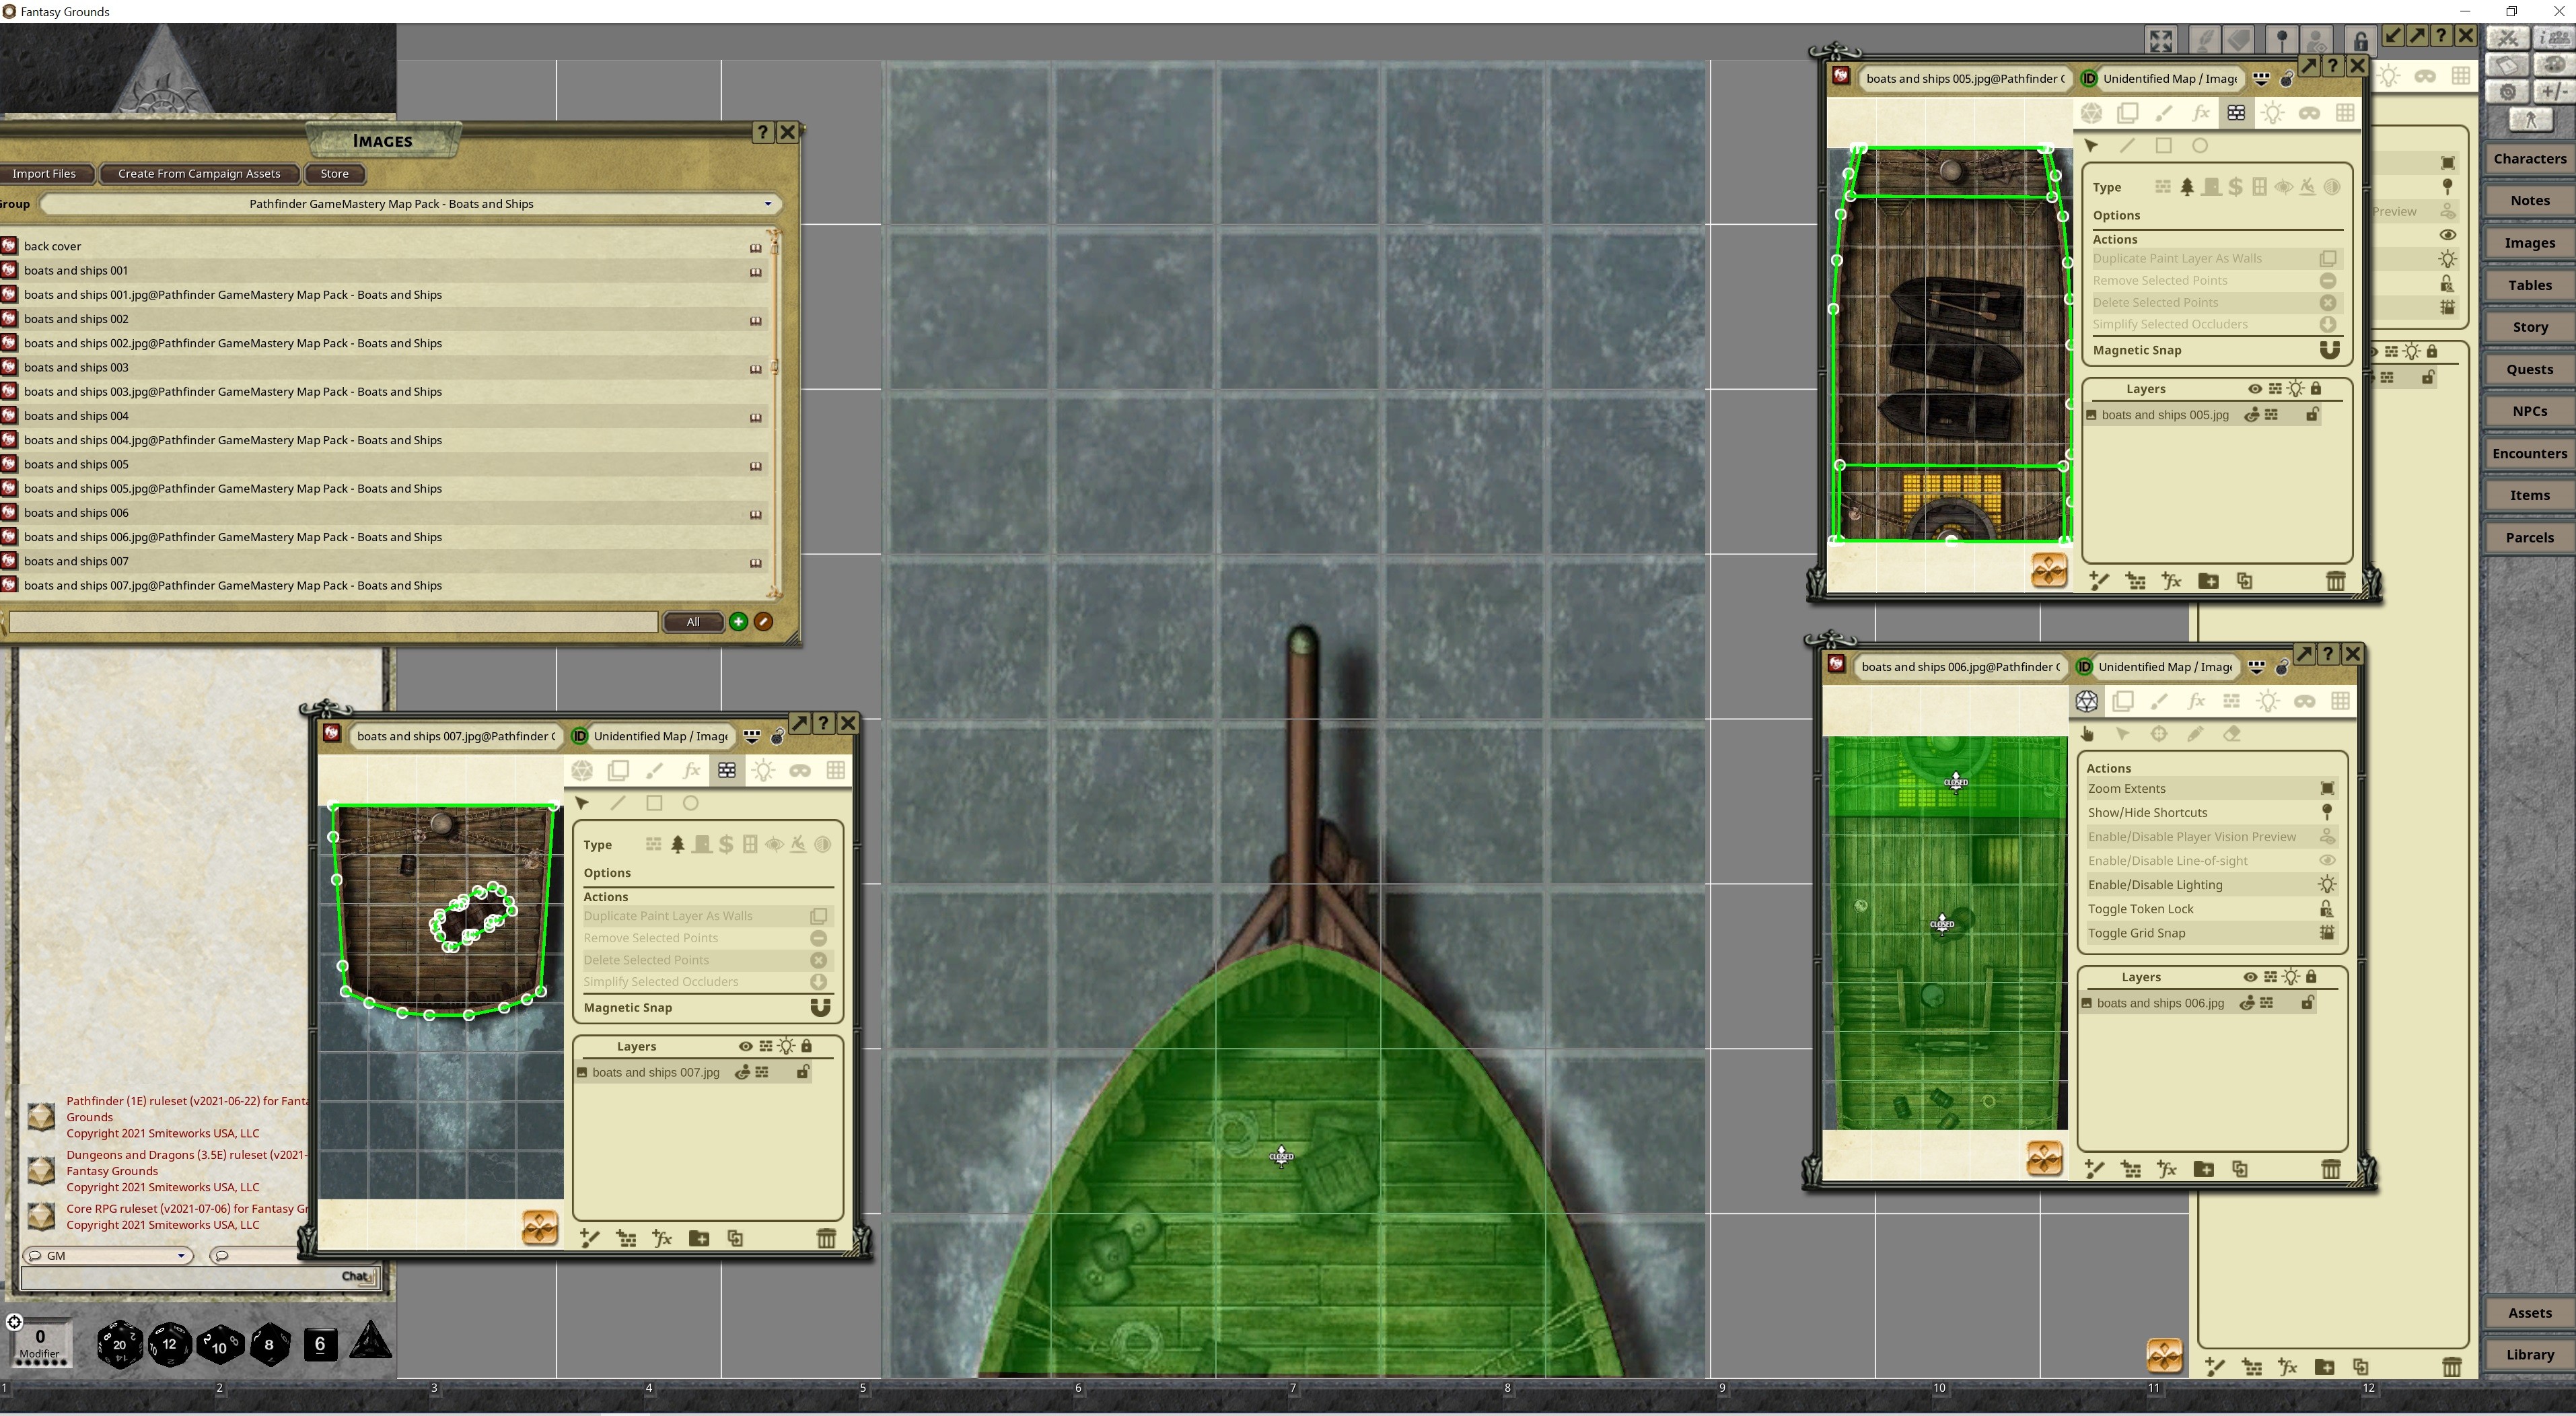Select the circle occluder drawing tool
This screenshot has height=1416, width=2576.
(2202, 145)
